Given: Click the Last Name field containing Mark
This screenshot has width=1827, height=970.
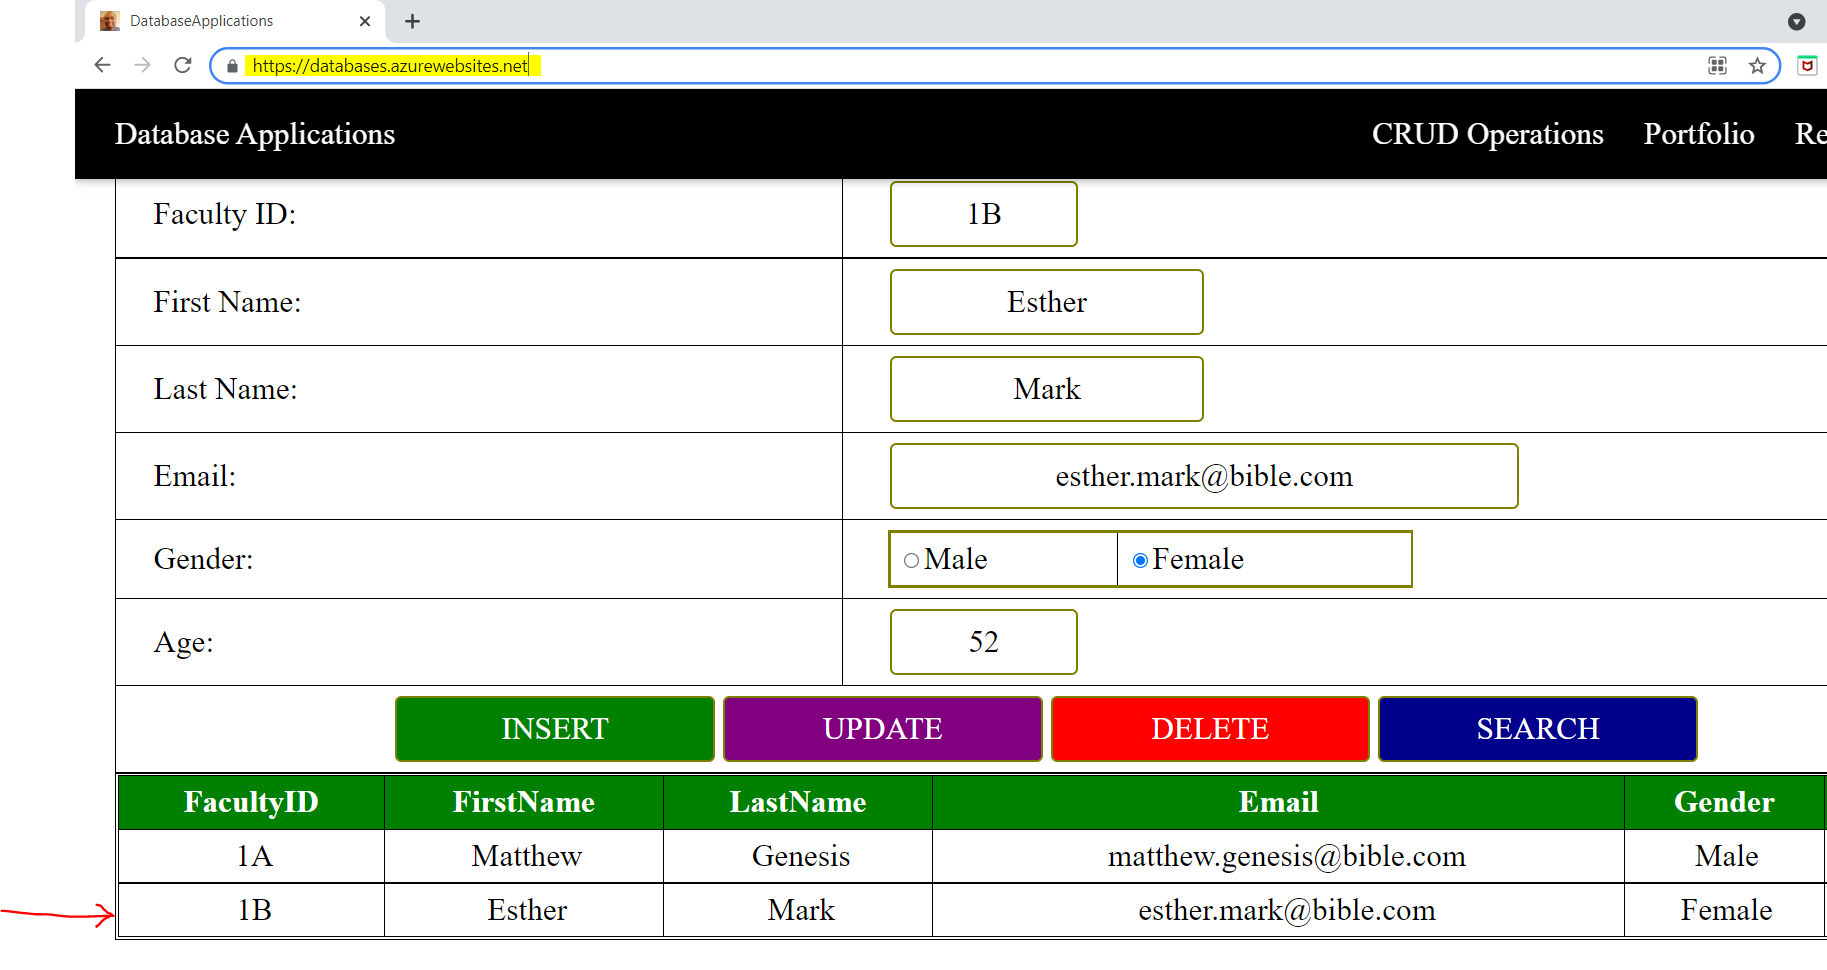Looking at the screenshot, I should pos(1047,389).
